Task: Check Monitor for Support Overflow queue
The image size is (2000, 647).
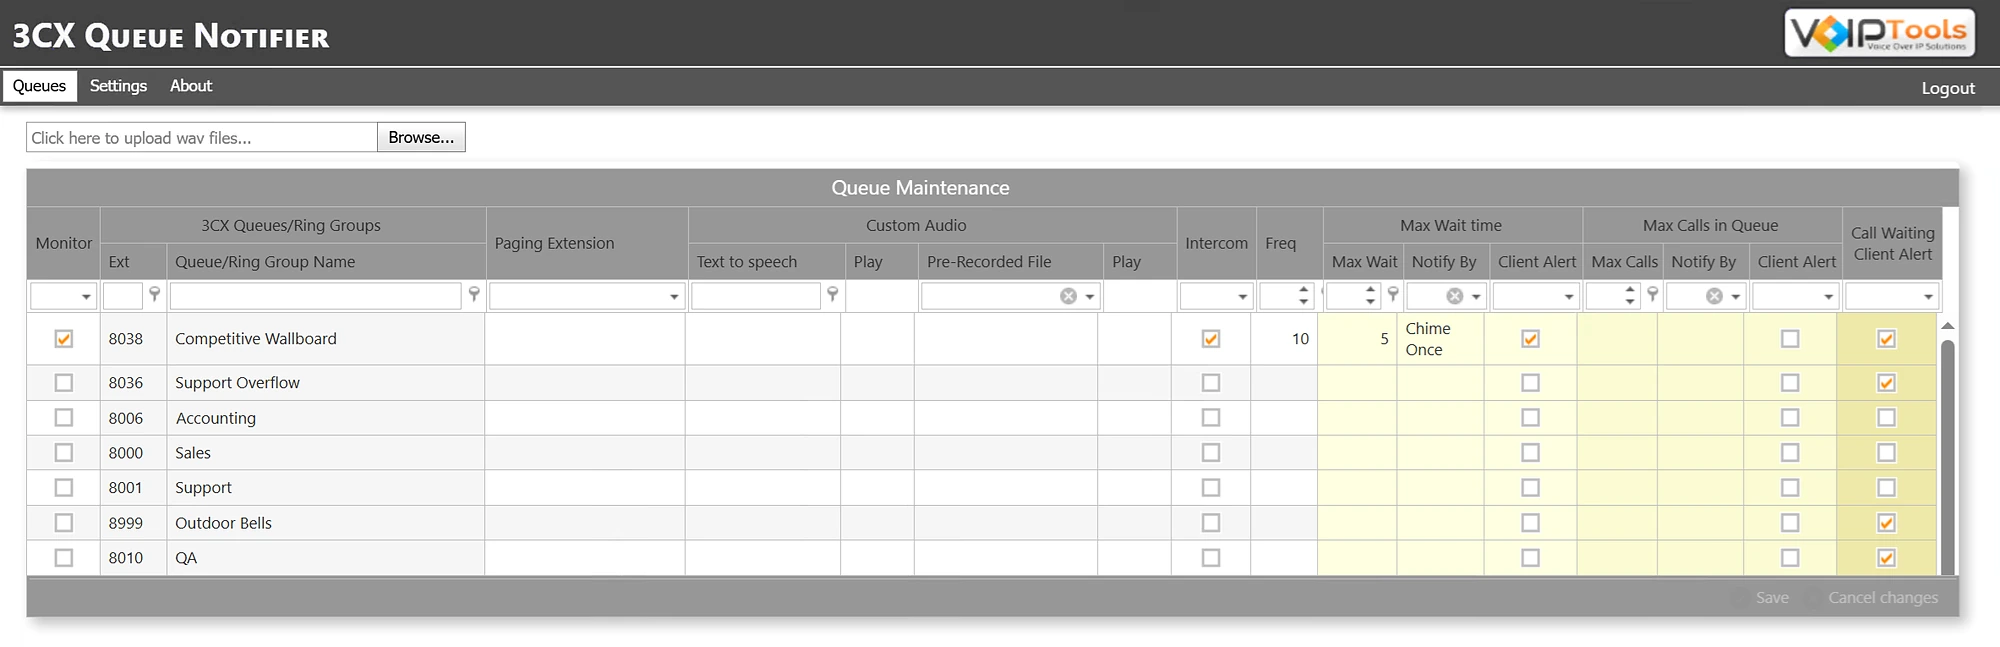Action: pos(64,383)
